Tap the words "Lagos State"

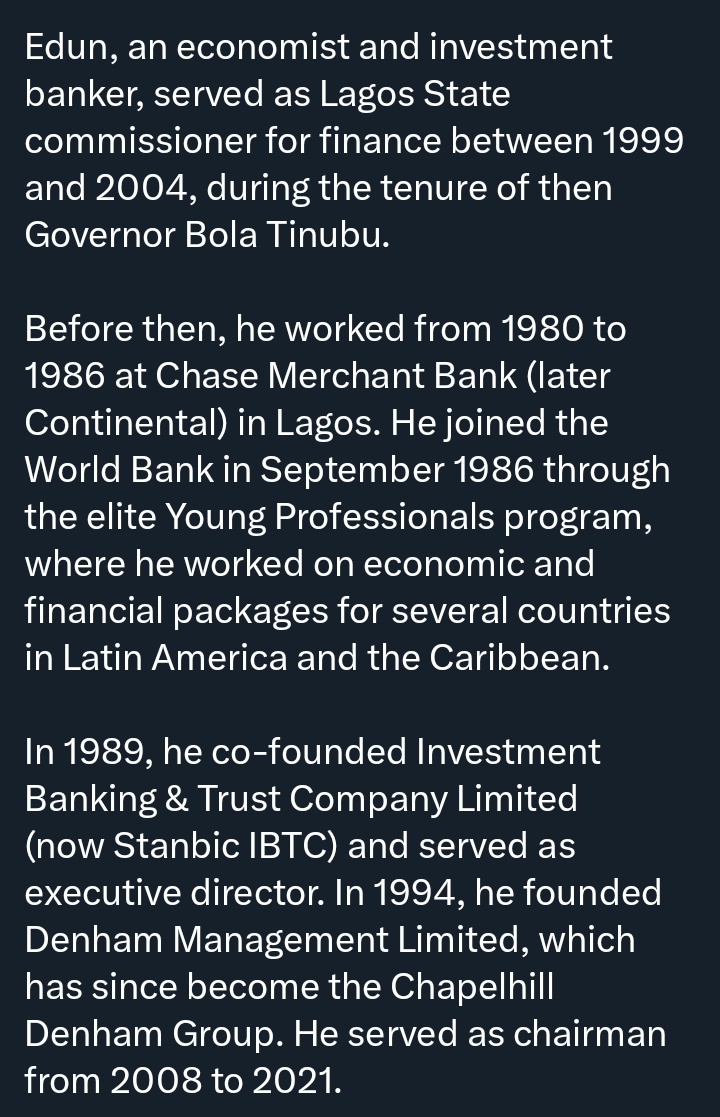[414, 94]
